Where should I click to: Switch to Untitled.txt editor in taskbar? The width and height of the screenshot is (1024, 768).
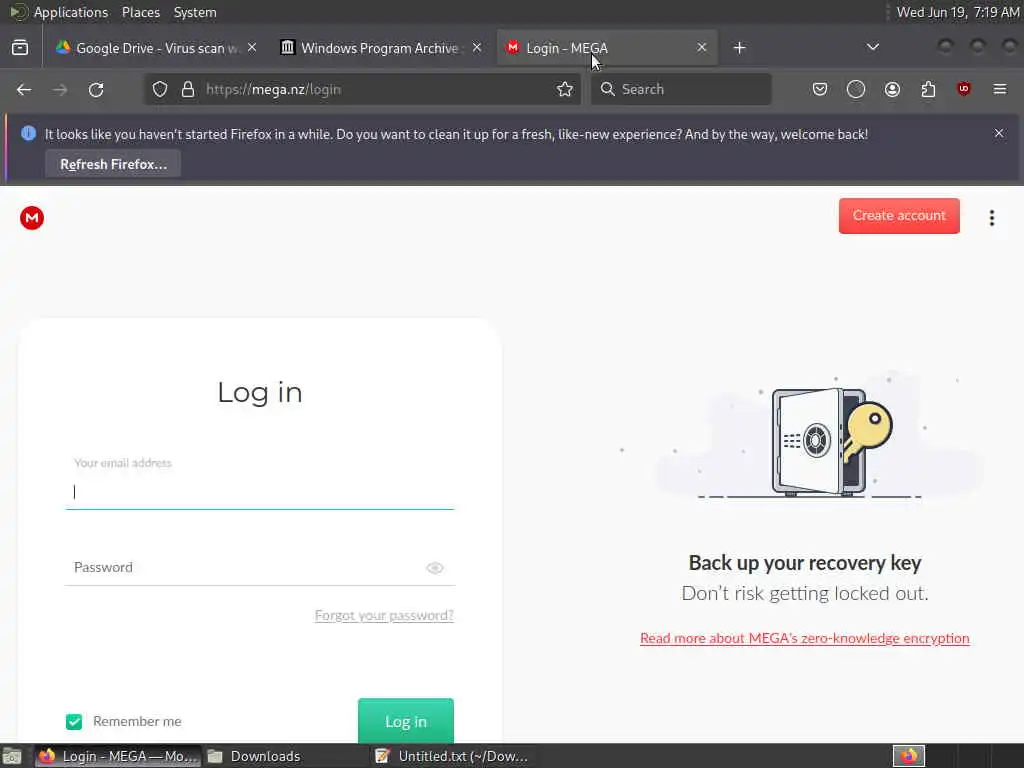pos(453,756)
